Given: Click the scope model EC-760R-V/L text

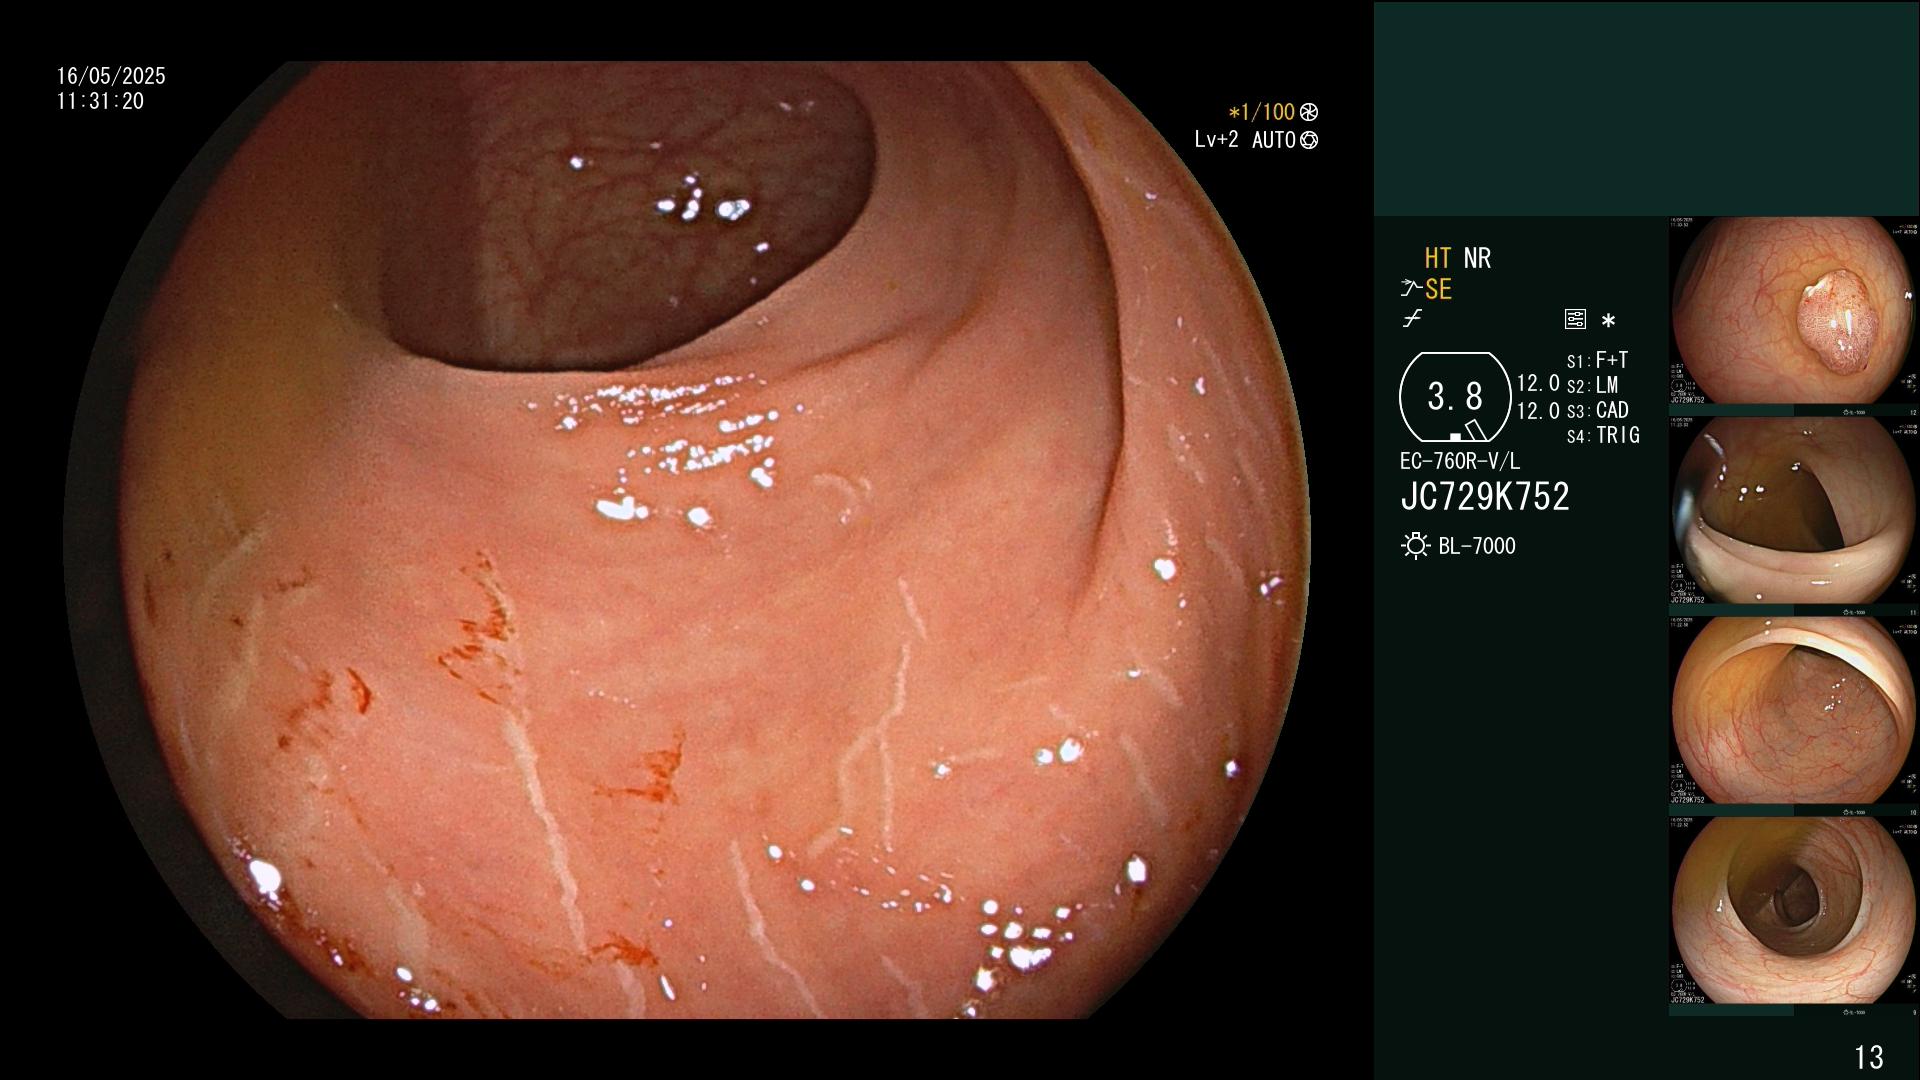Looking at the screenshot, I should click(1459, 461).
